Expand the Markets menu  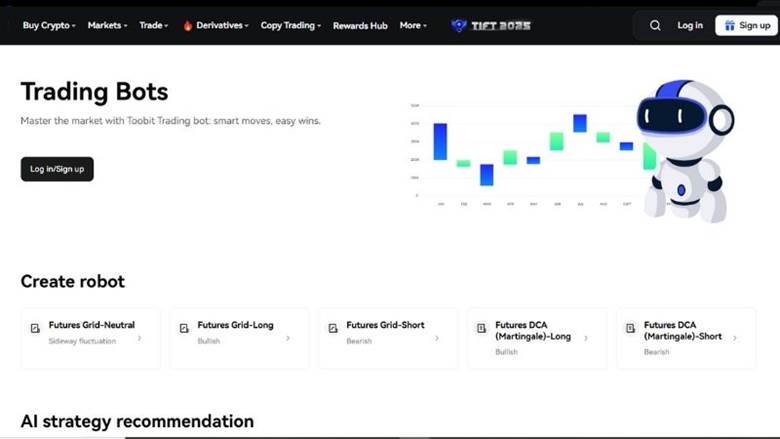click(x=107, y=25)
